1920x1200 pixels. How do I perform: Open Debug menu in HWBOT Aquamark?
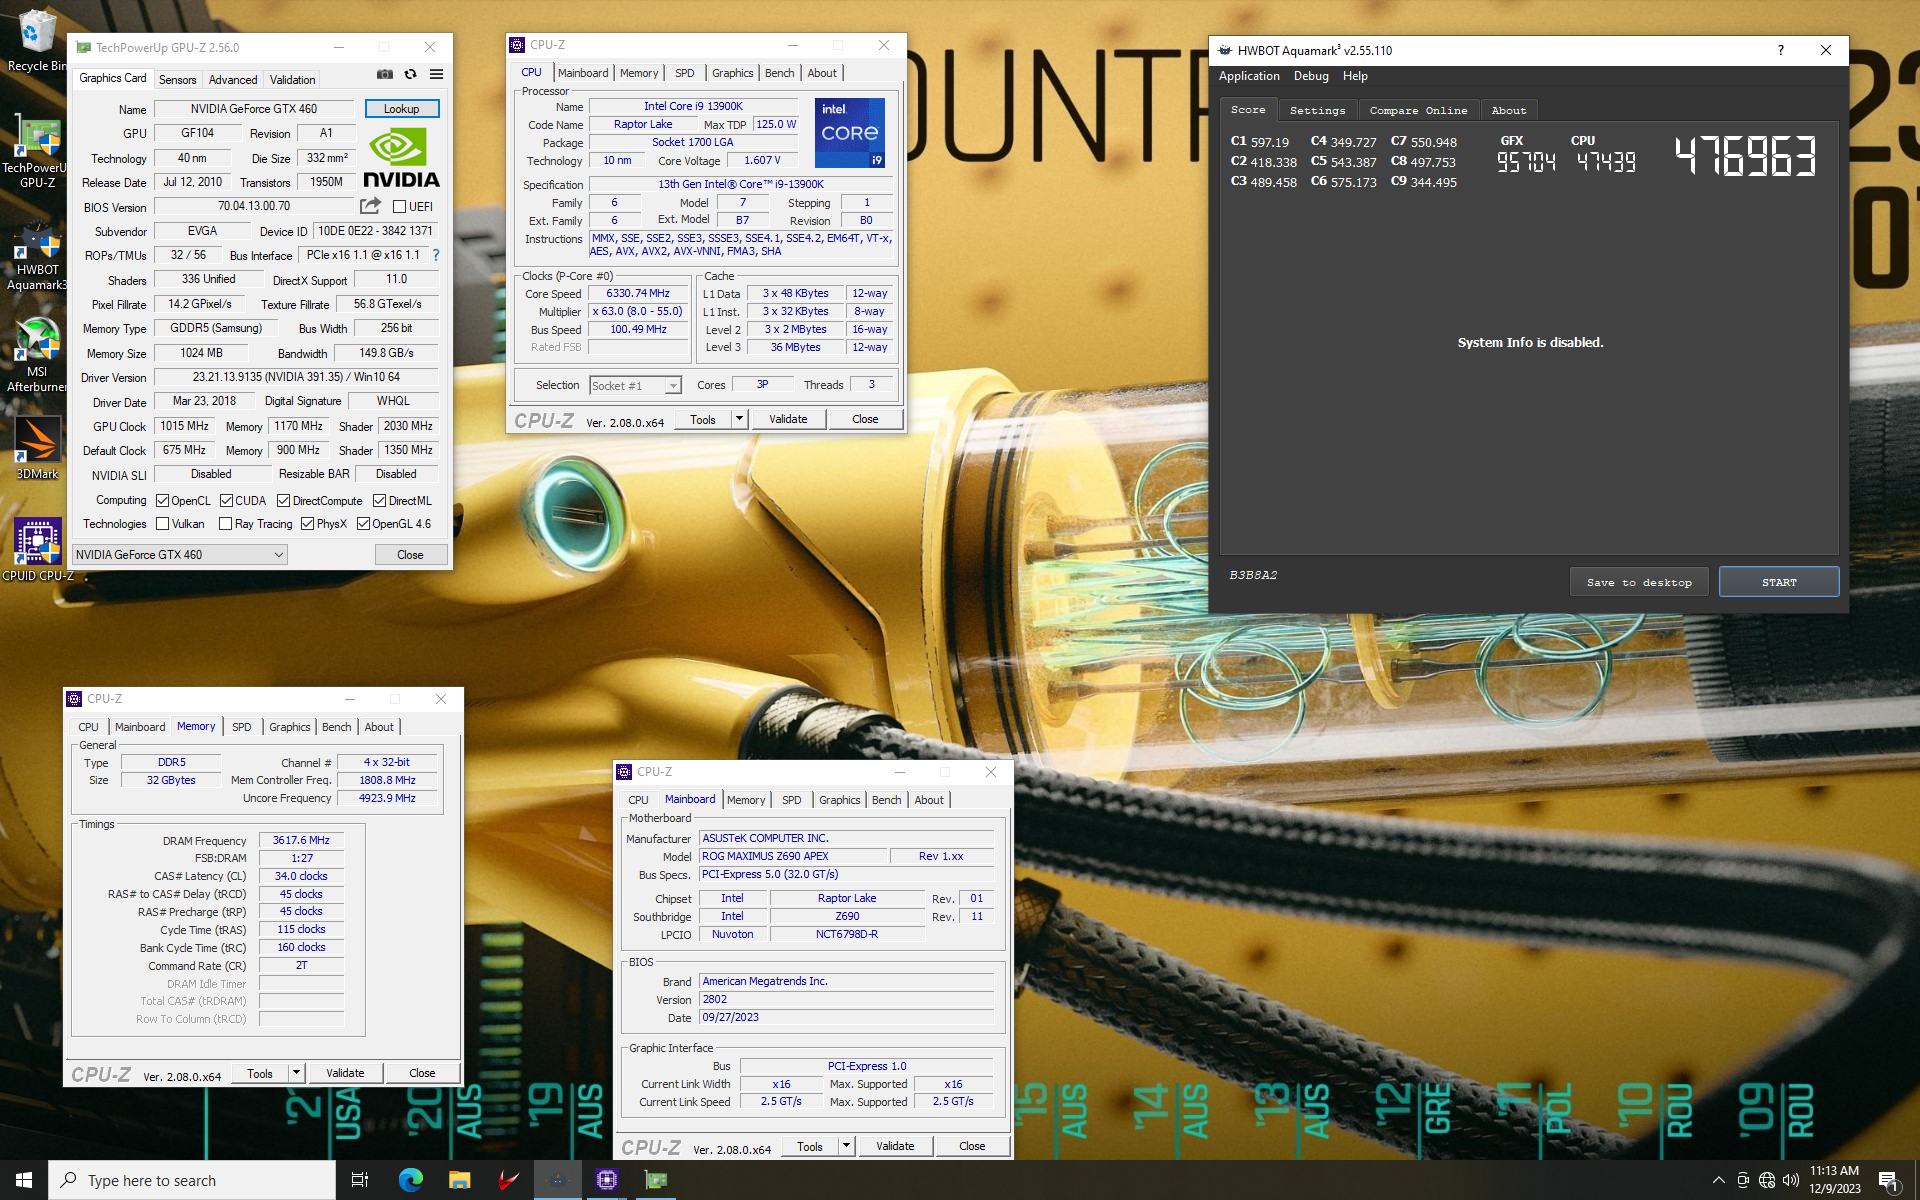(1311, 76)
